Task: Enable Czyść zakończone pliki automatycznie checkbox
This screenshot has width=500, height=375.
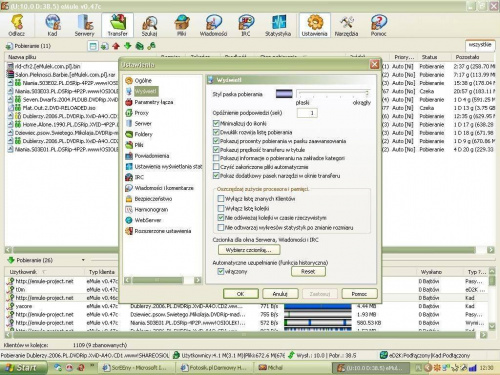Action: pos(216,167)
